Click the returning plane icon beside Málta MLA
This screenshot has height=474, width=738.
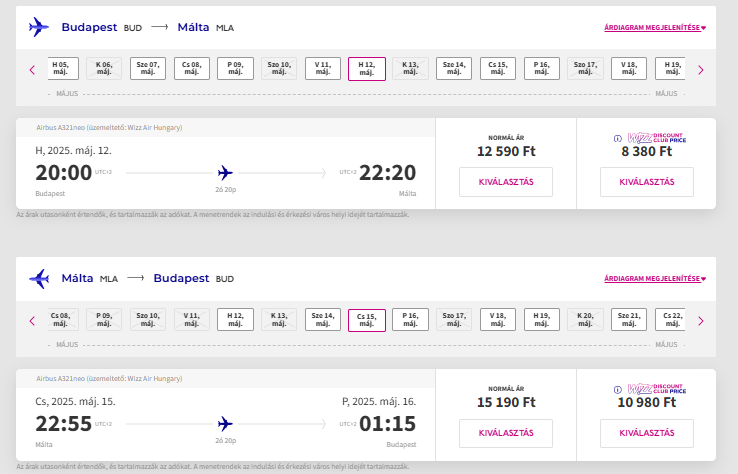click(39, 278)
